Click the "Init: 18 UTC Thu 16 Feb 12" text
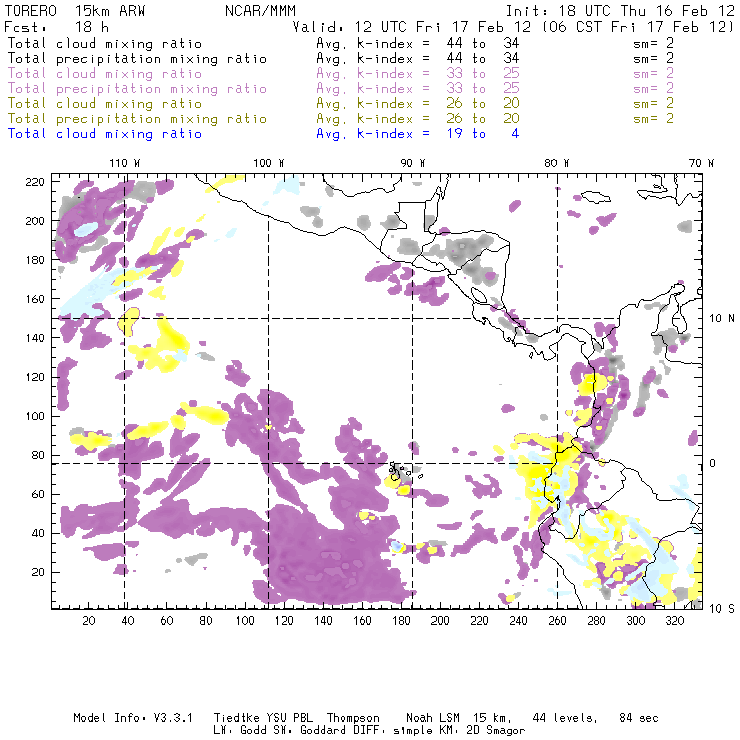This screenshot has height=740, width=740. 620,11
